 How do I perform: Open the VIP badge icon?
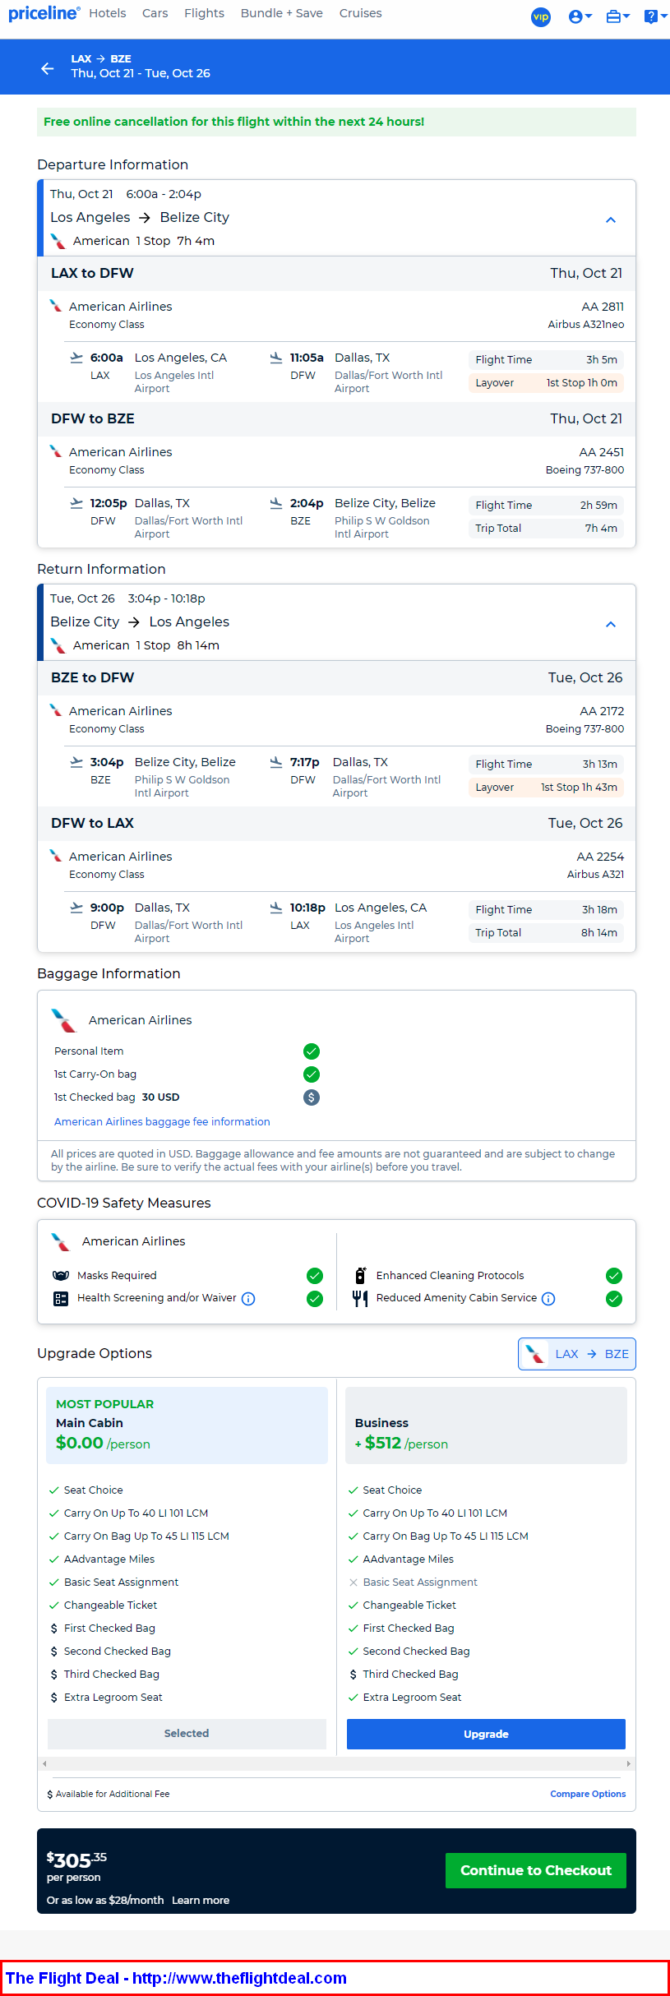coord(541,17)
